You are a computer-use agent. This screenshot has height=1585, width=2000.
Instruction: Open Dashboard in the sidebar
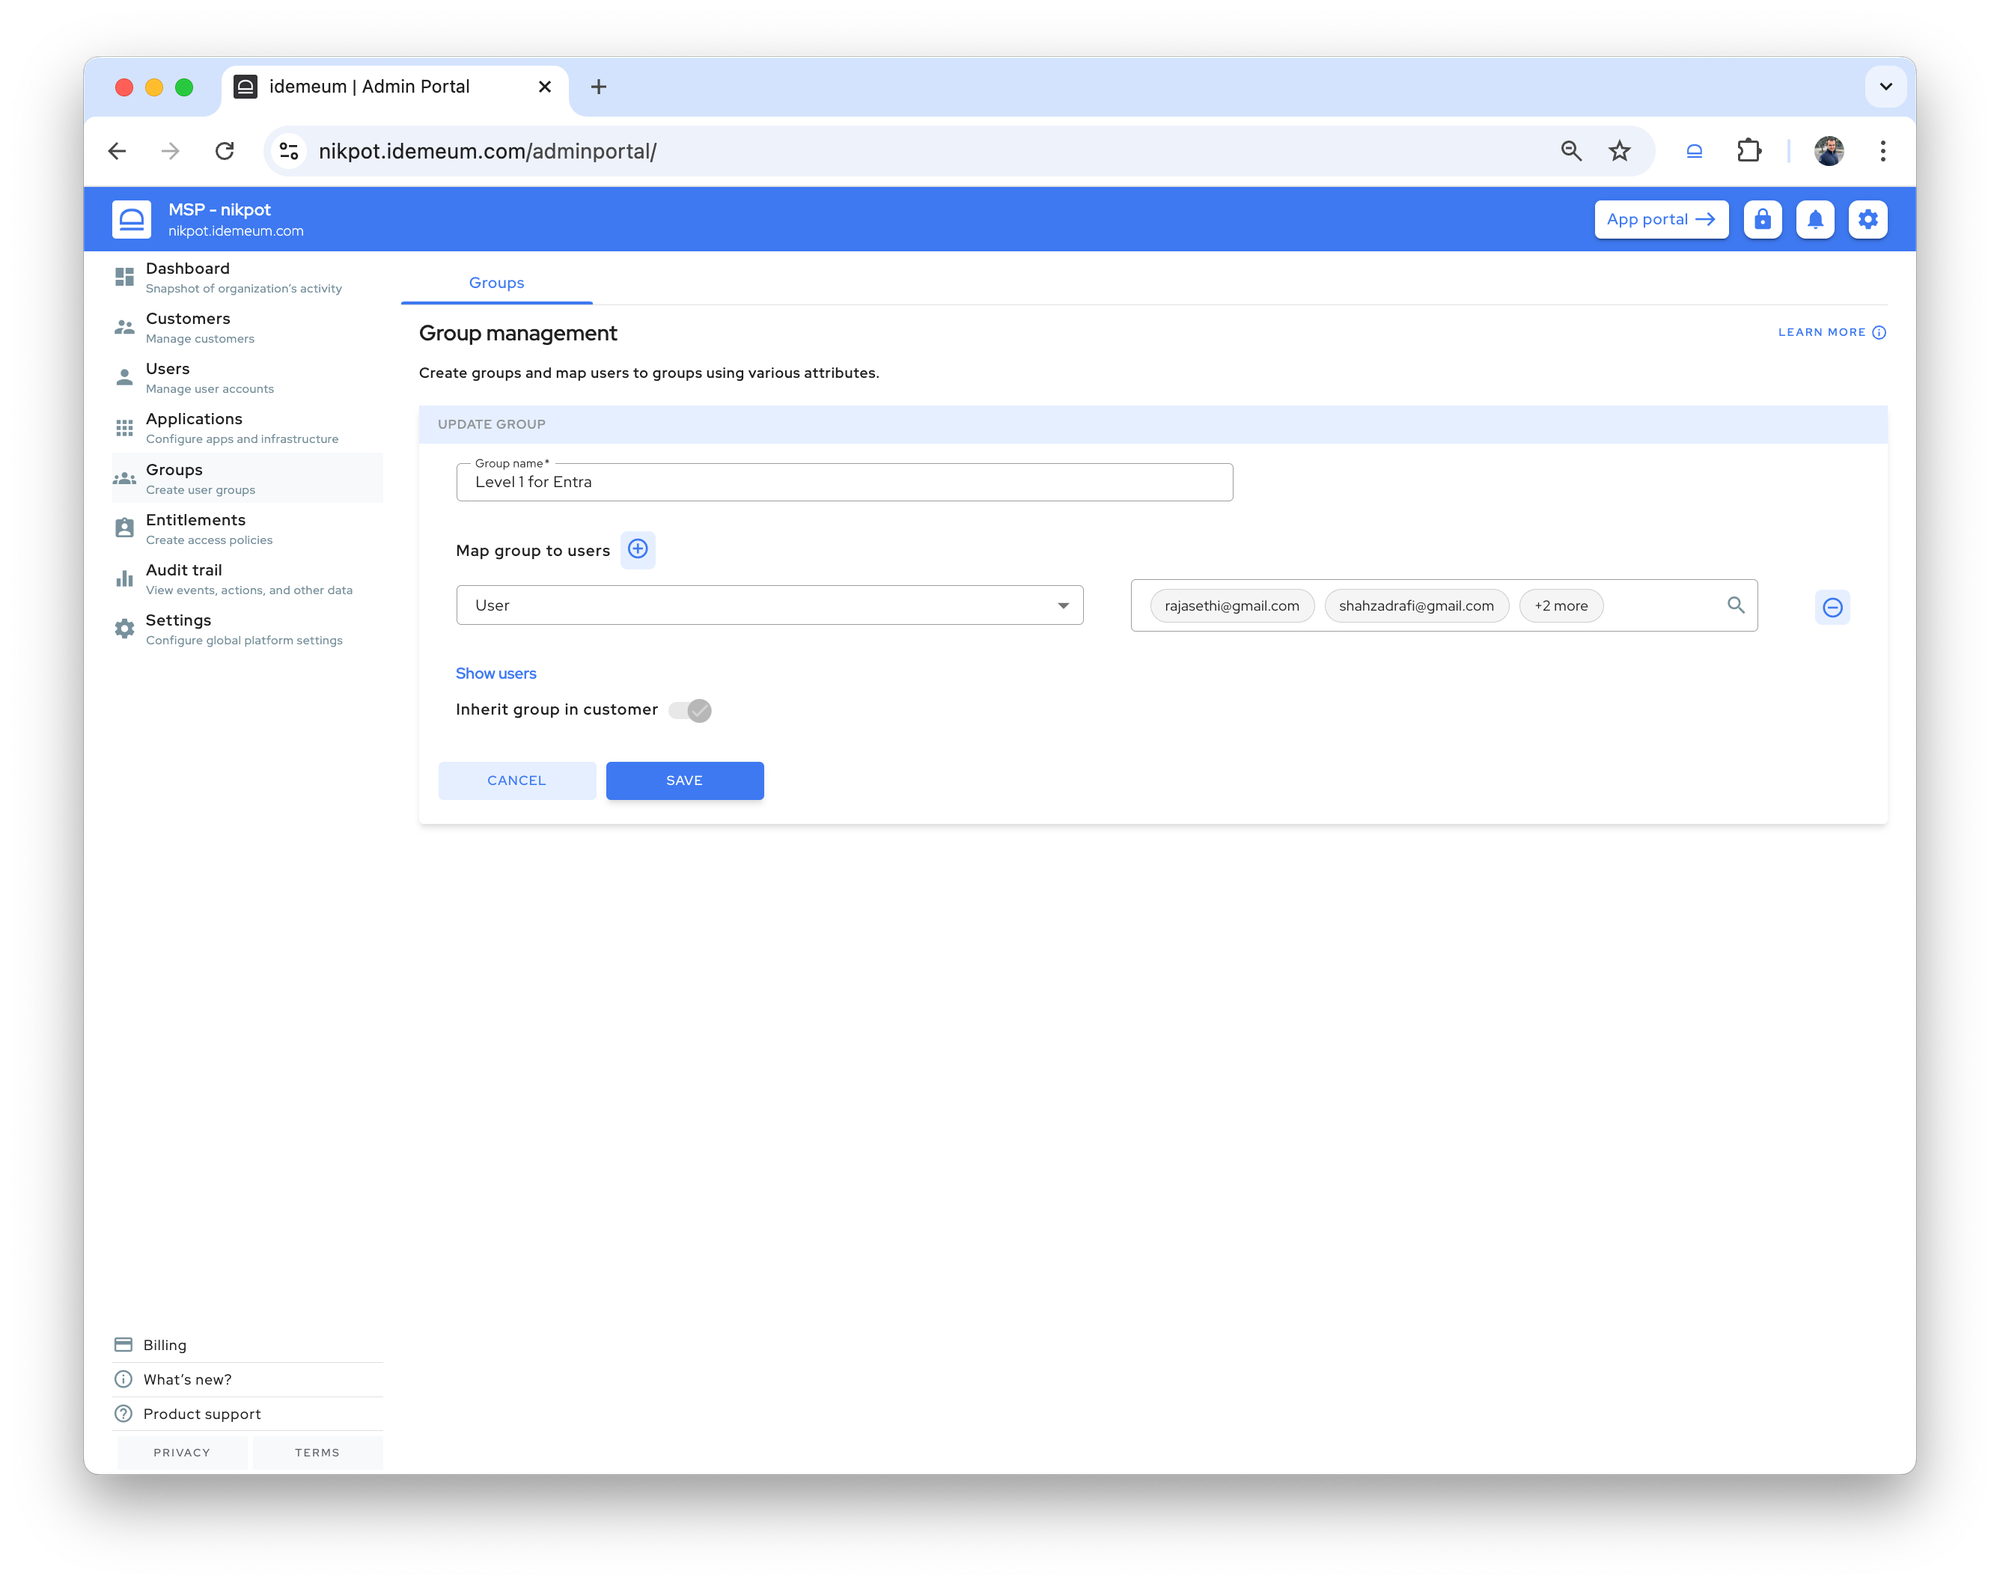click(x=247, y=277)
